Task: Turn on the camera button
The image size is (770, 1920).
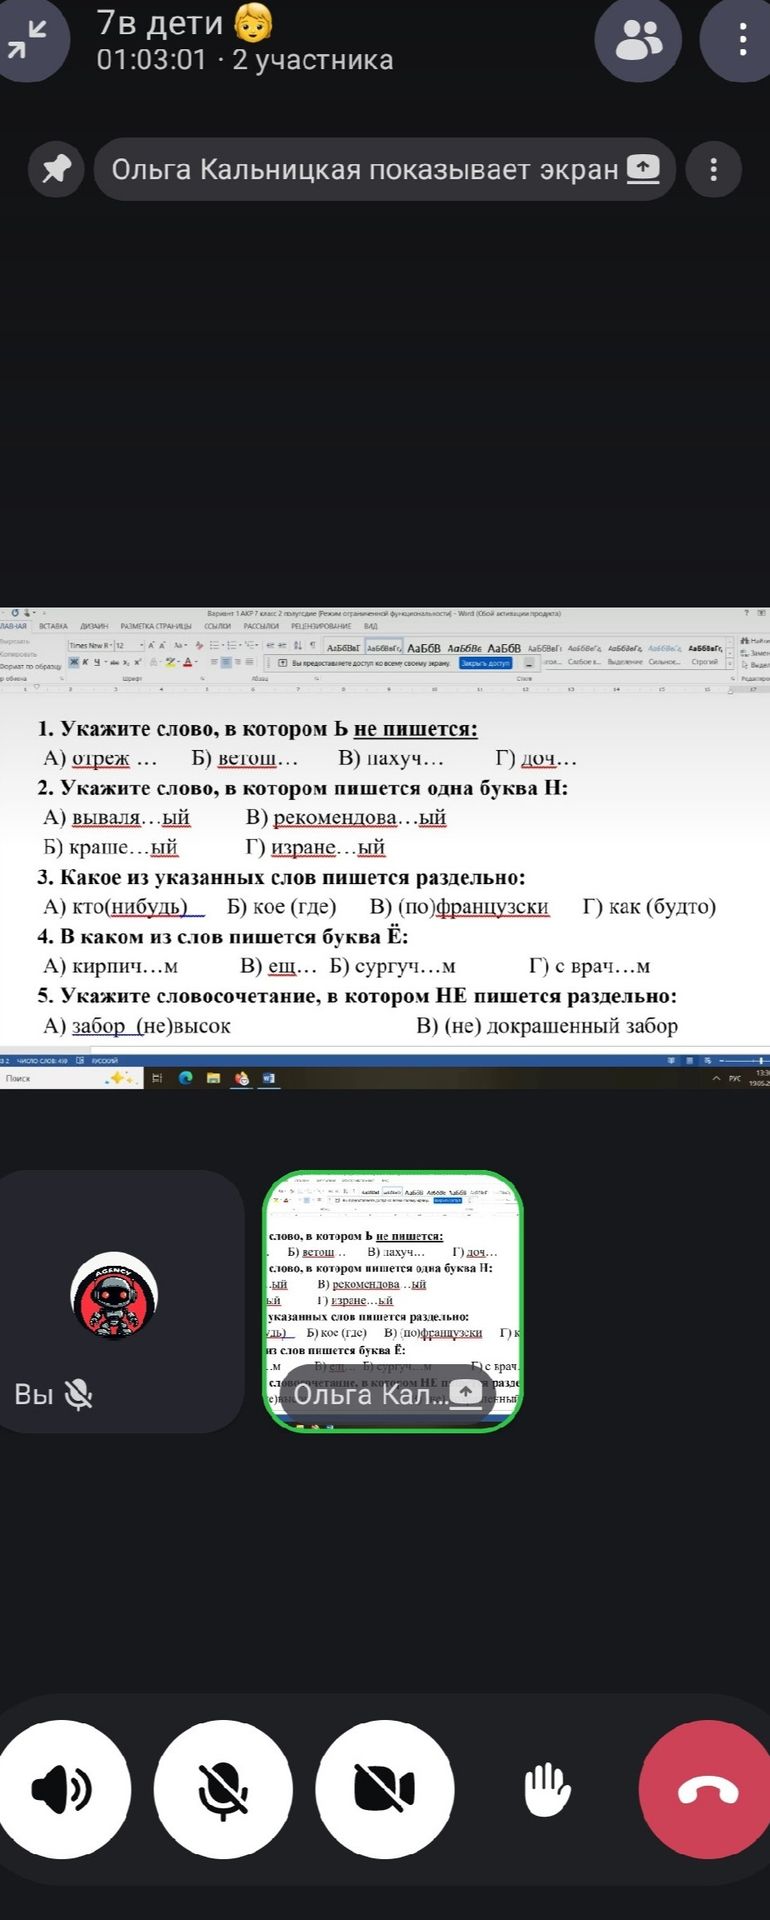Action: [x=385, y=1789]
